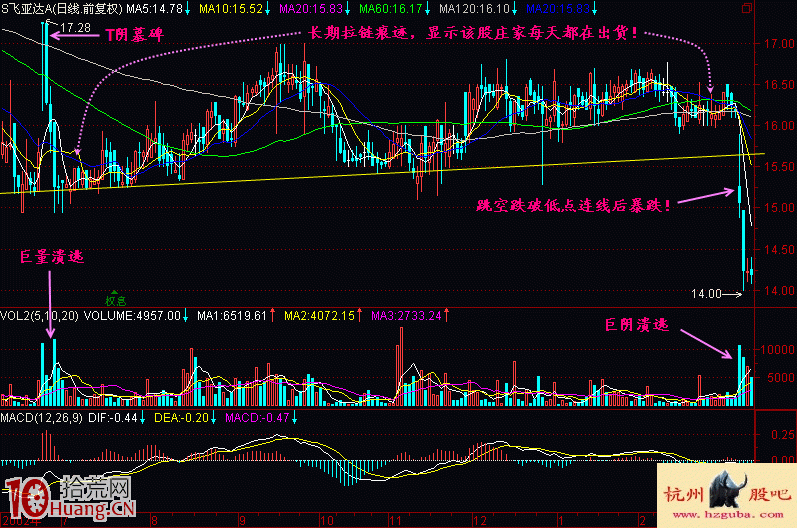This screenshot has height=528, width=797.
Task: Jump to month 9 on time axis
Action: tap(242, 520)
